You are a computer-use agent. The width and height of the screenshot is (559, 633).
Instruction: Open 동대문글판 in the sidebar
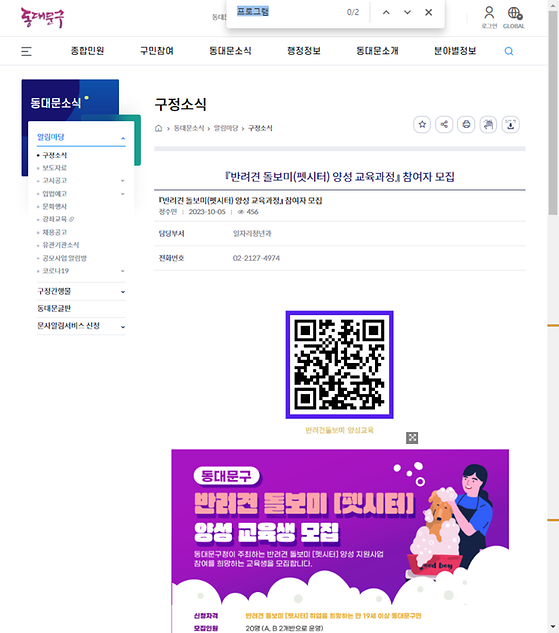pos(54,309)
